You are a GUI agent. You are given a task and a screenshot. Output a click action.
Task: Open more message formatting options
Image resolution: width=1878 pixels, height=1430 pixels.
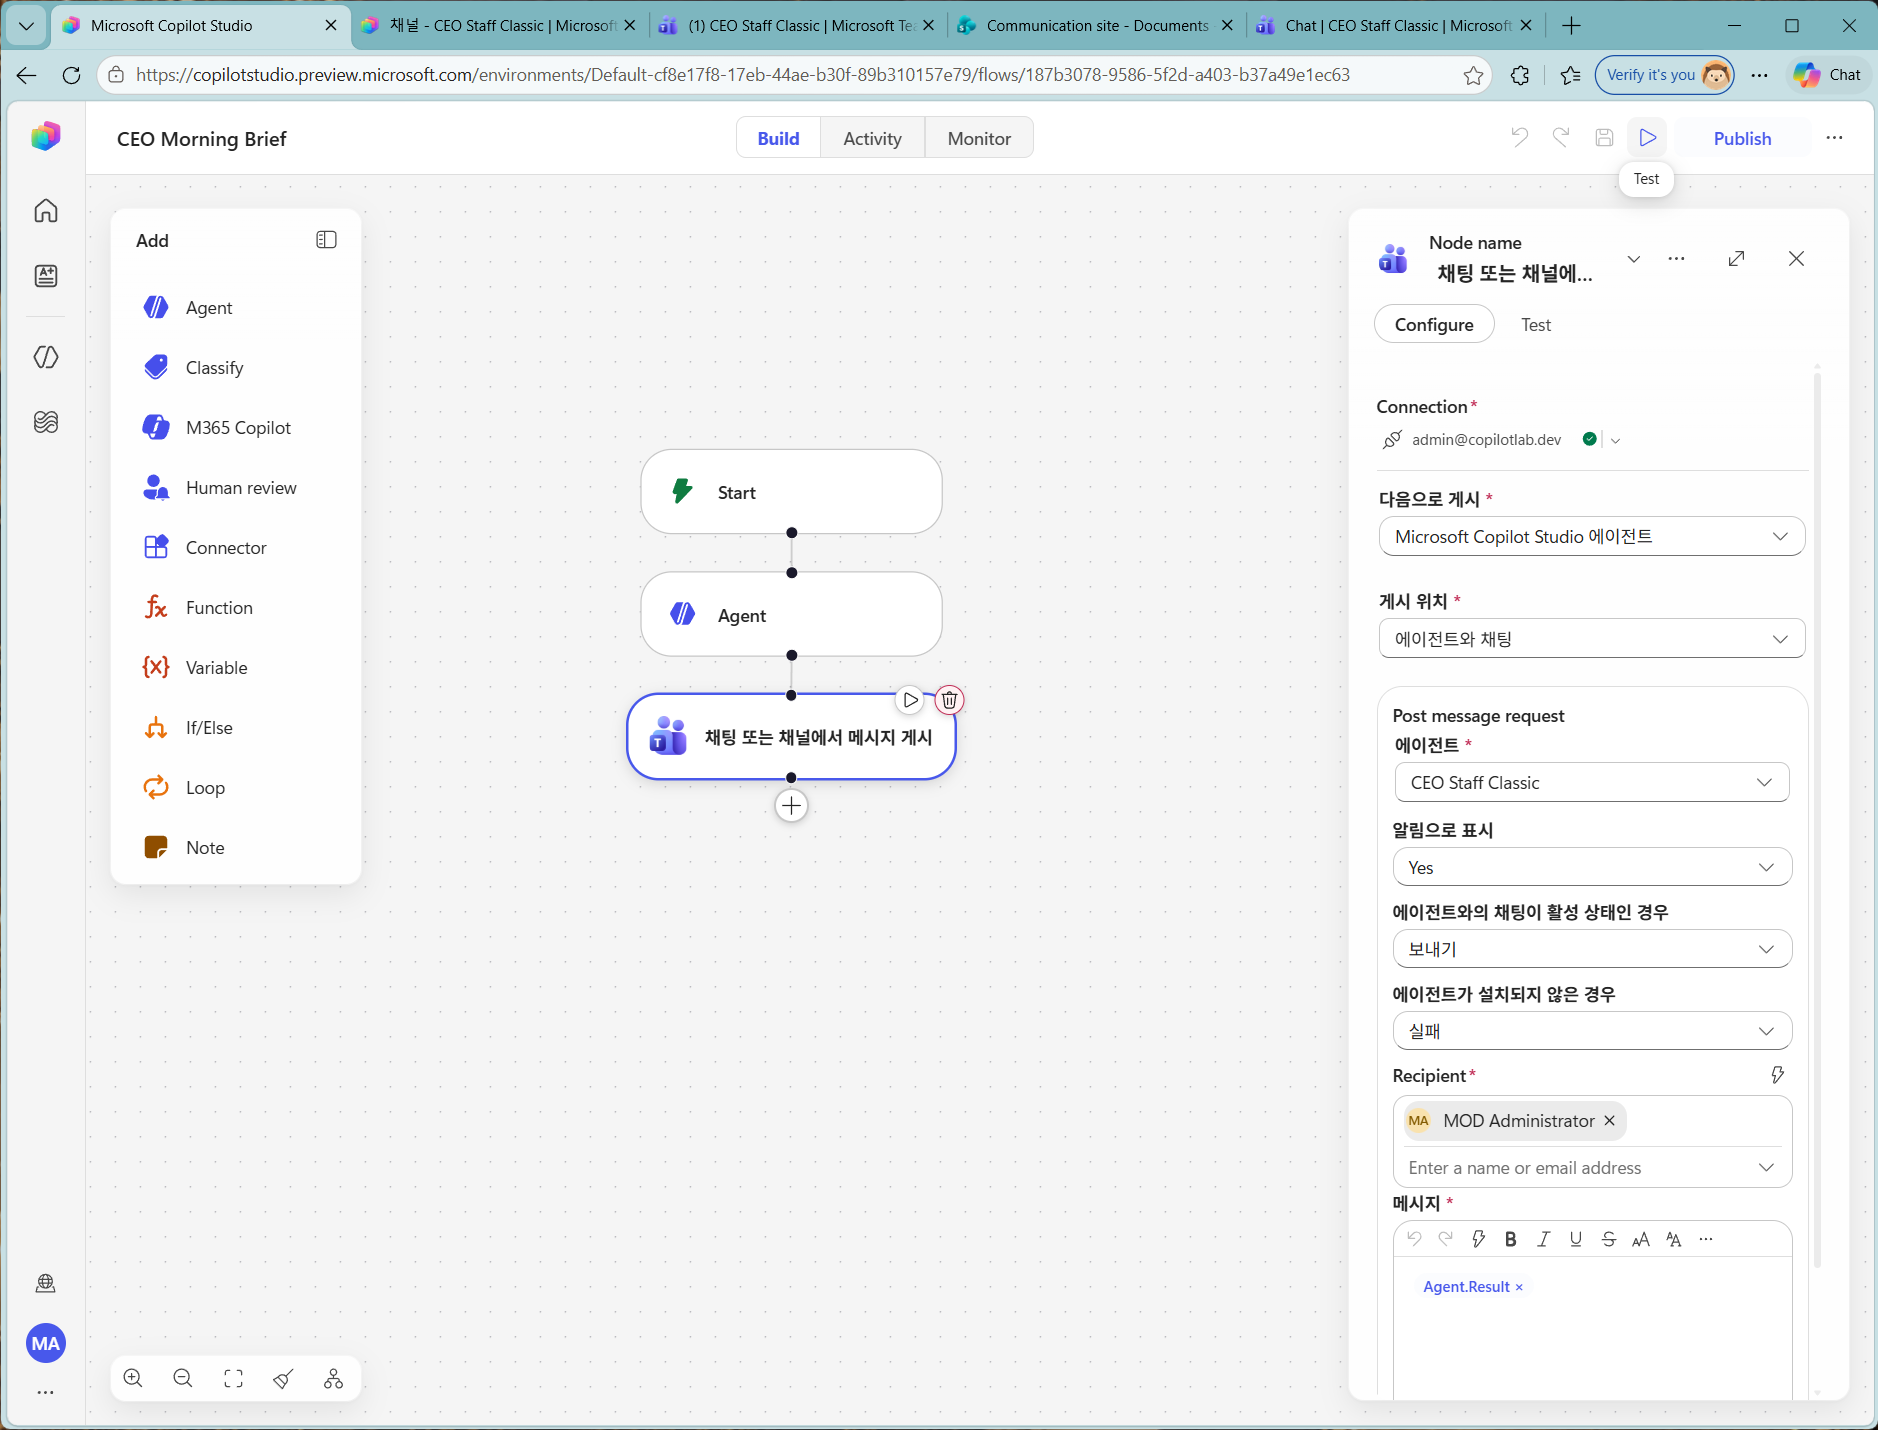1706,1239
